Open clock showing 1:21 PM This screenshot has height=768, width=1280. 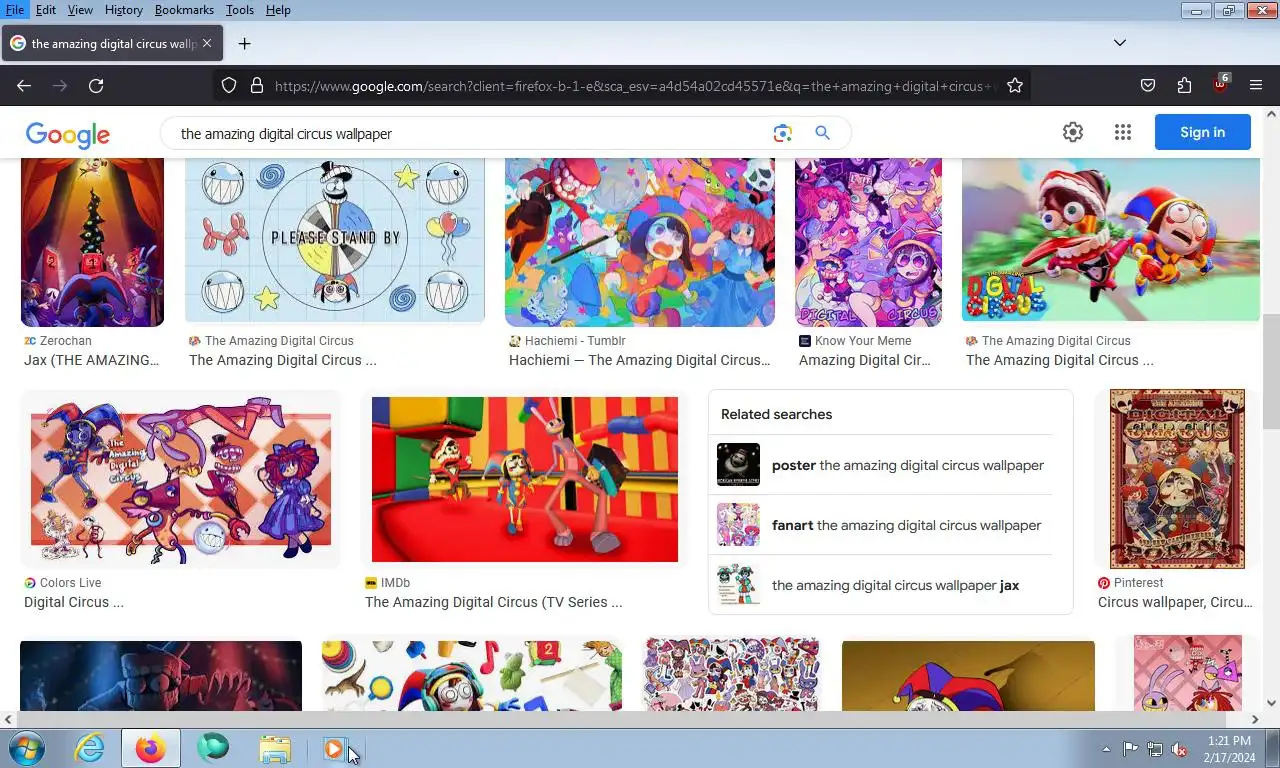pos(1229,749)
